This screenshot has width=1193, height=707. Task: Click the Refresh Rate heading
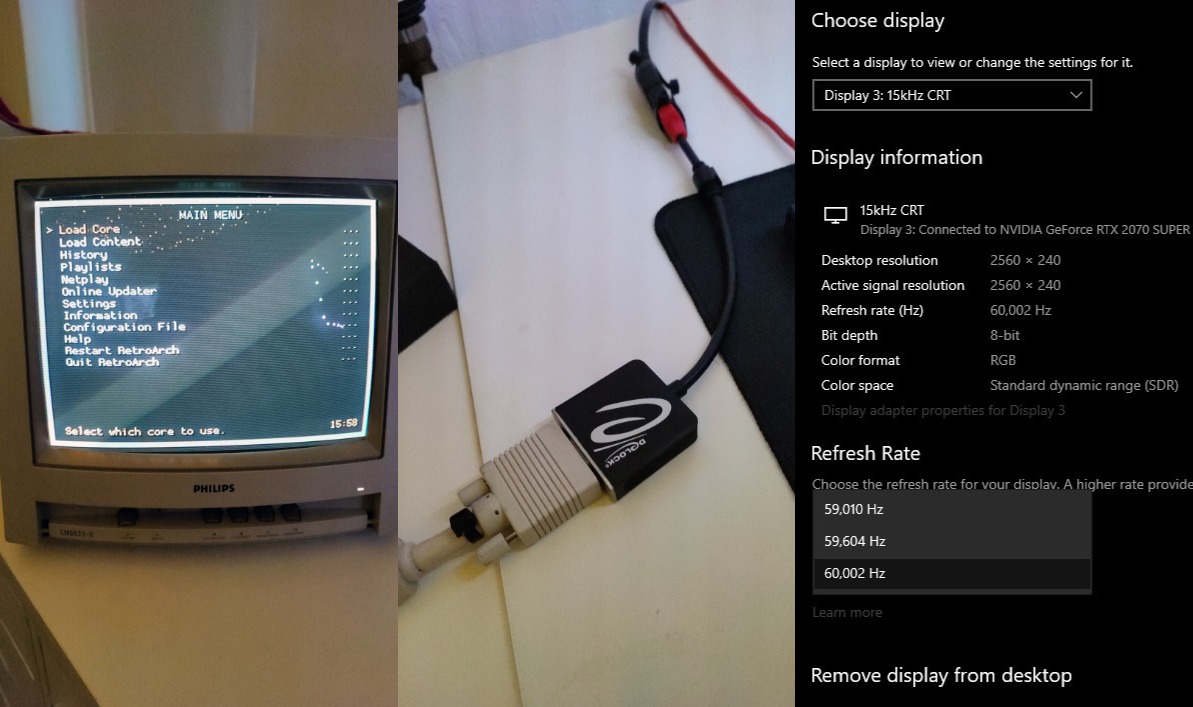(x=865, y=453)
